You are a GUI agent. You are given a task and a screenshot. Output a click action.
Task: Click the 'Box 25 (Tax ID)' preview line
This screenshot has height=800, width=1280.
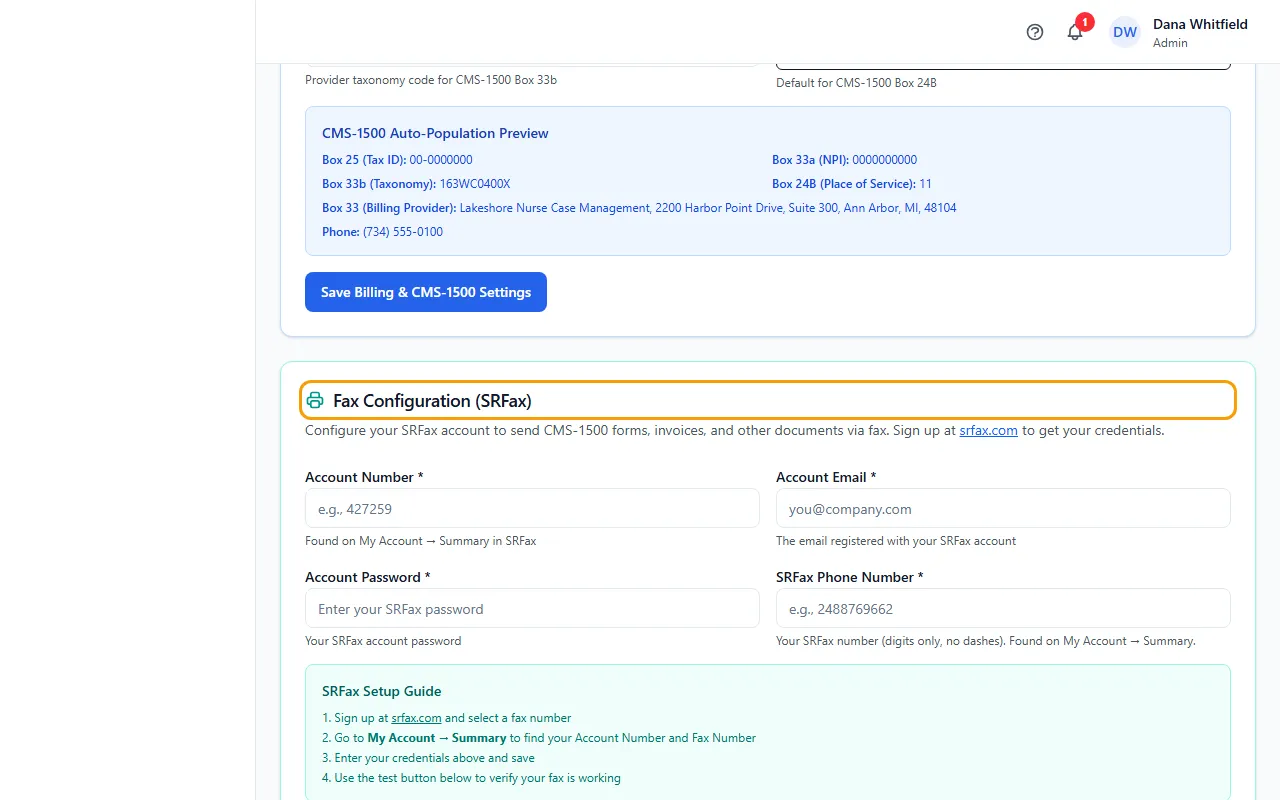[397, 160]
